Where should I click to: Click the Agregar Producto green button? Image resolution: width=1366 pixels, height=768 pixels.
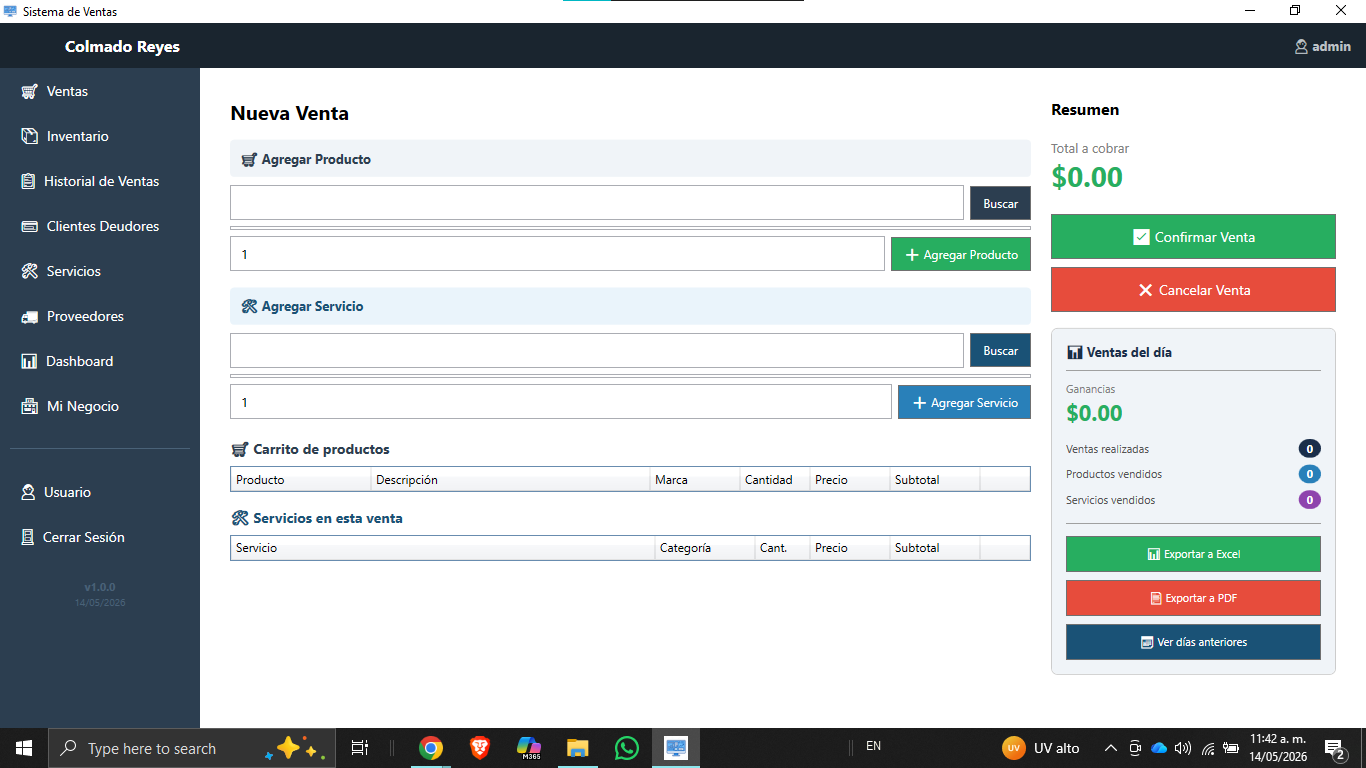coord(961,254)
